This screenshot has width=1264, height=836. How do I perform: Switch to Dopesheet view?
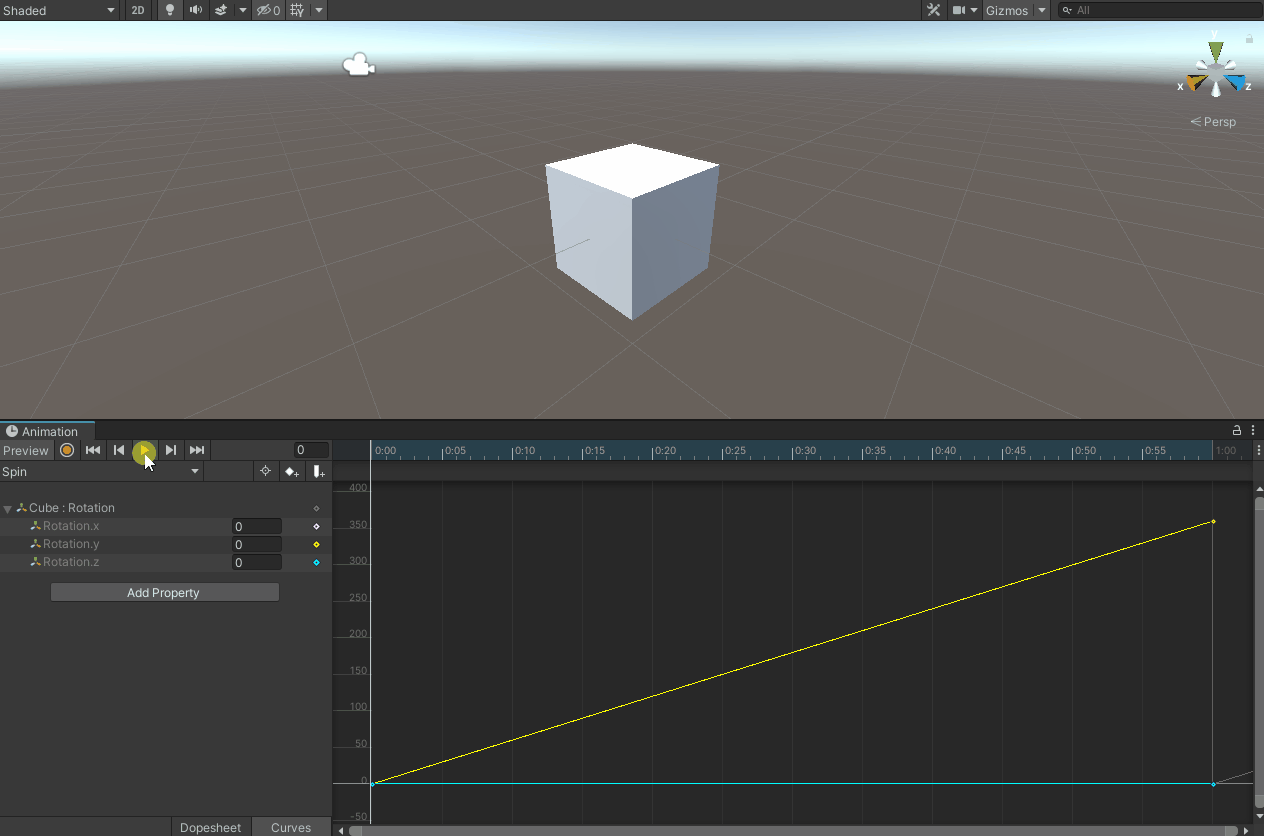tap(211, 827)
